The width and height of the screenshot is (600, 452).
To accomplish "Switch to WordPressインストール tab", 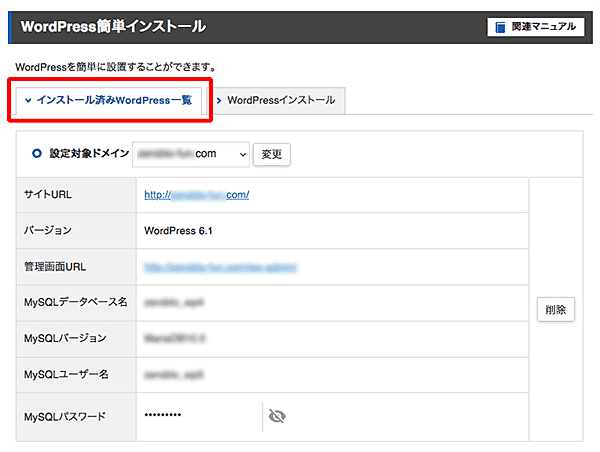I will click(279, 101).
